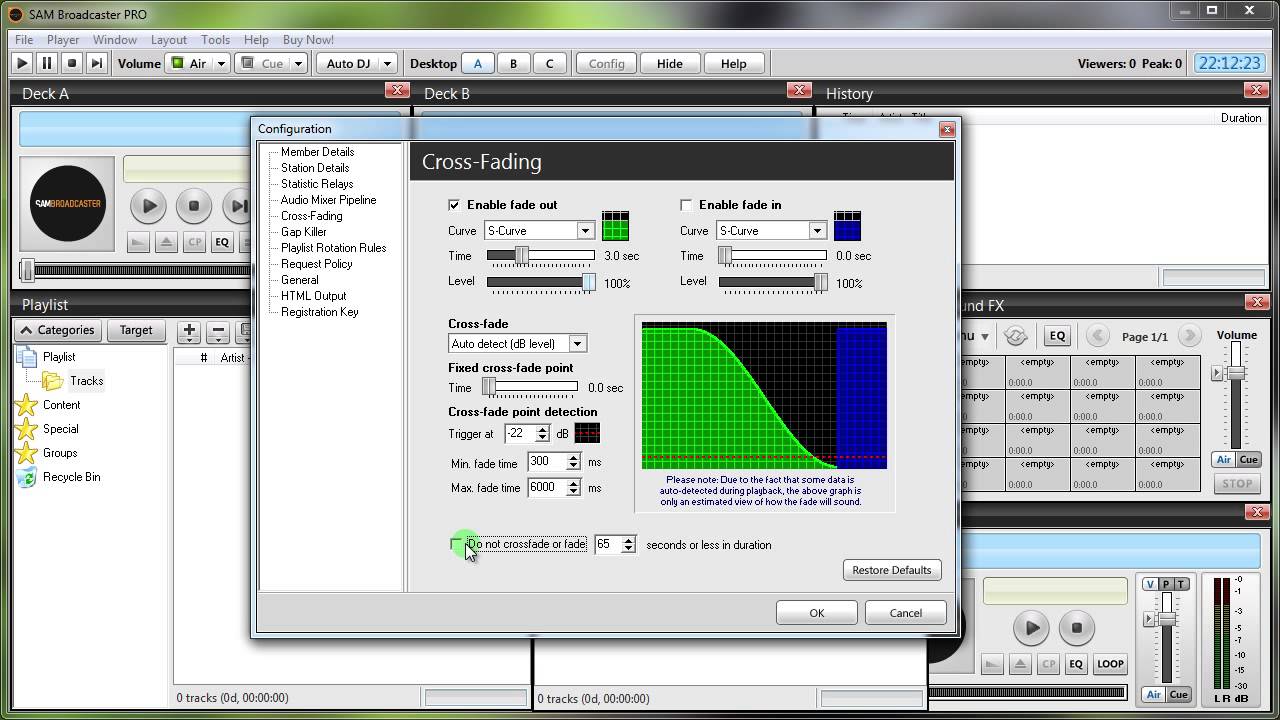Switch to Desktop B tab
Screen dimensions: 1280x720
pos(513,63)
